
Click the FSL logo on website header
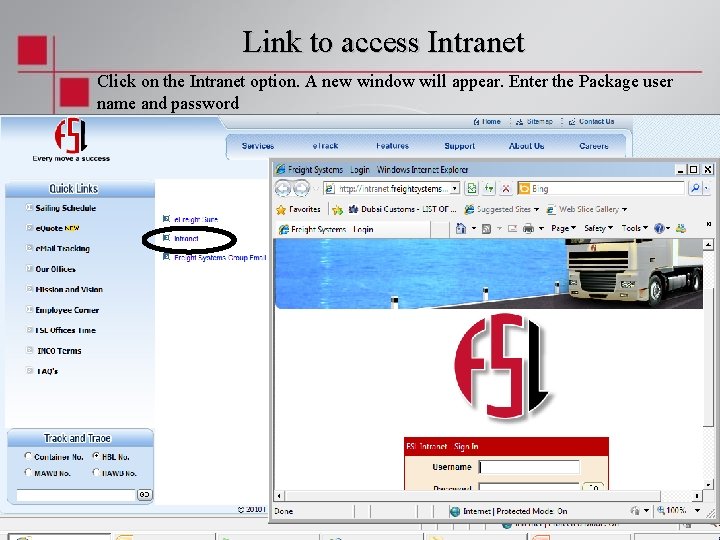(71, 135)
